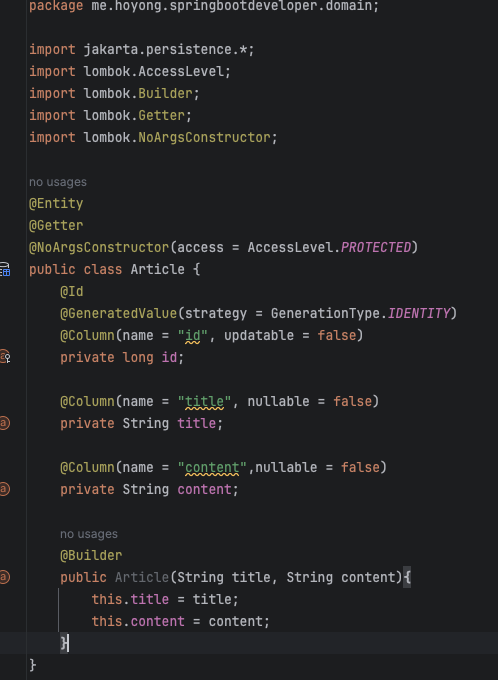
Task: Click the @GeneratedValue annotation
Action: pyautogui.click(x=118, y=314)
